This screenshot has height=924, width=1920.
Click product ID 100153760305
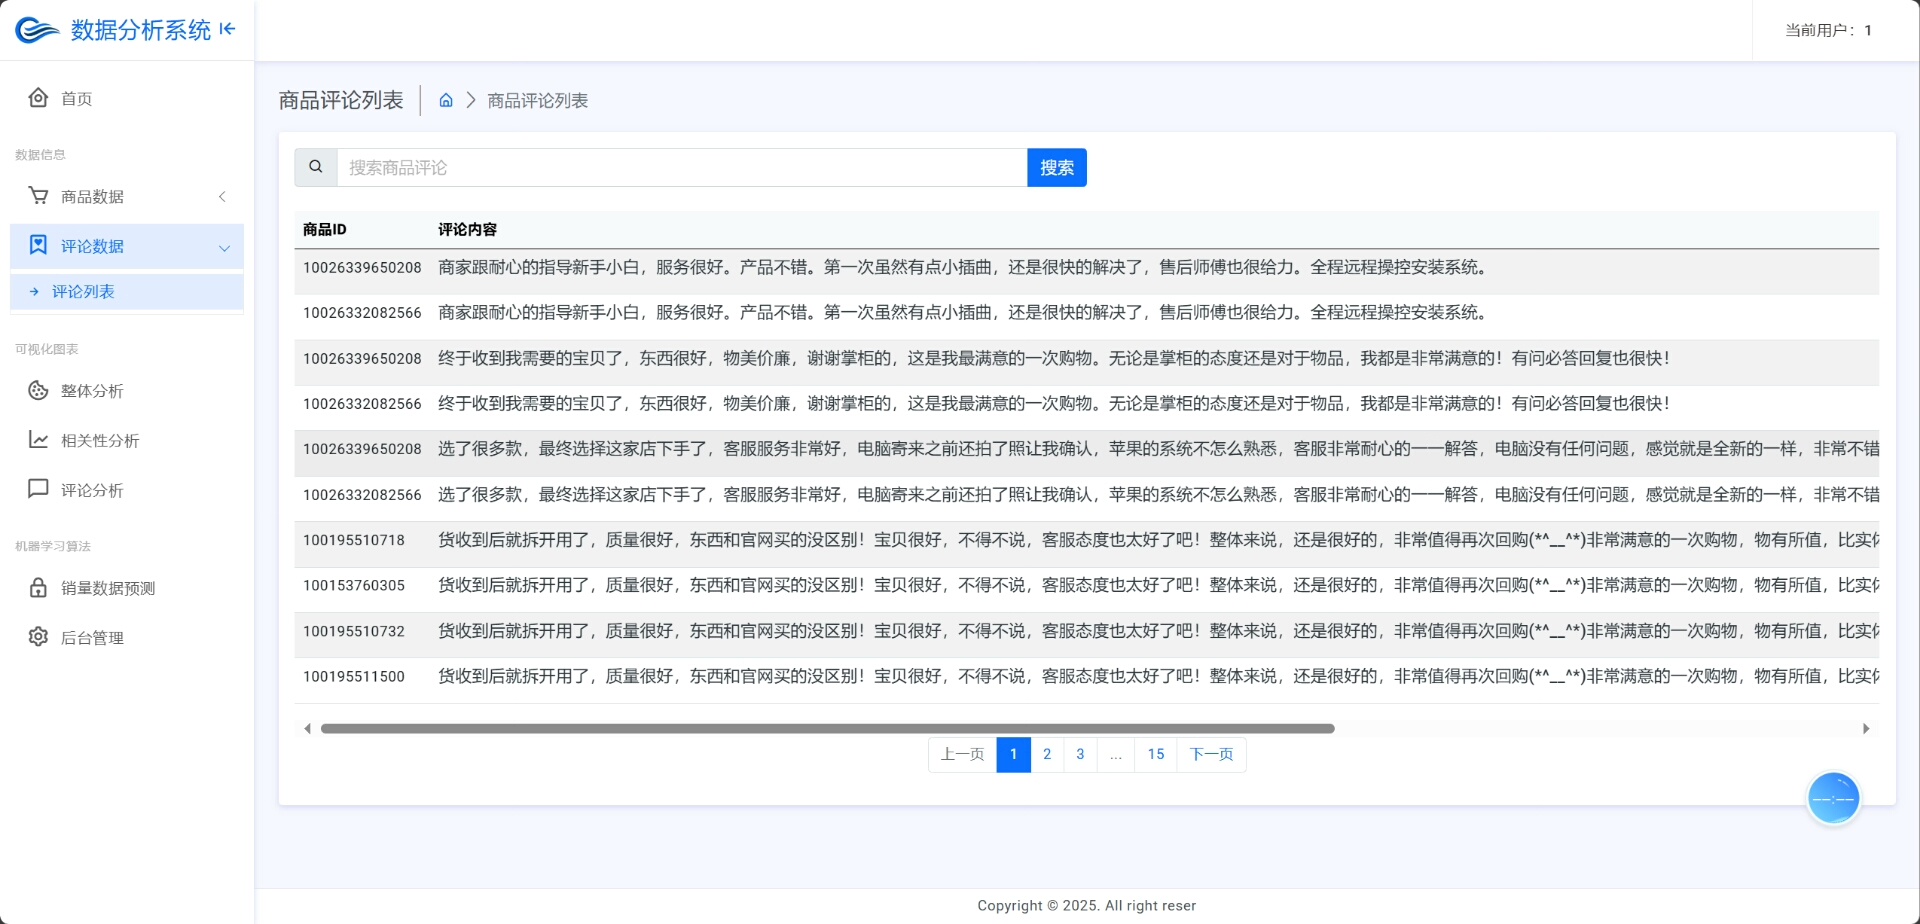point(354,585)
